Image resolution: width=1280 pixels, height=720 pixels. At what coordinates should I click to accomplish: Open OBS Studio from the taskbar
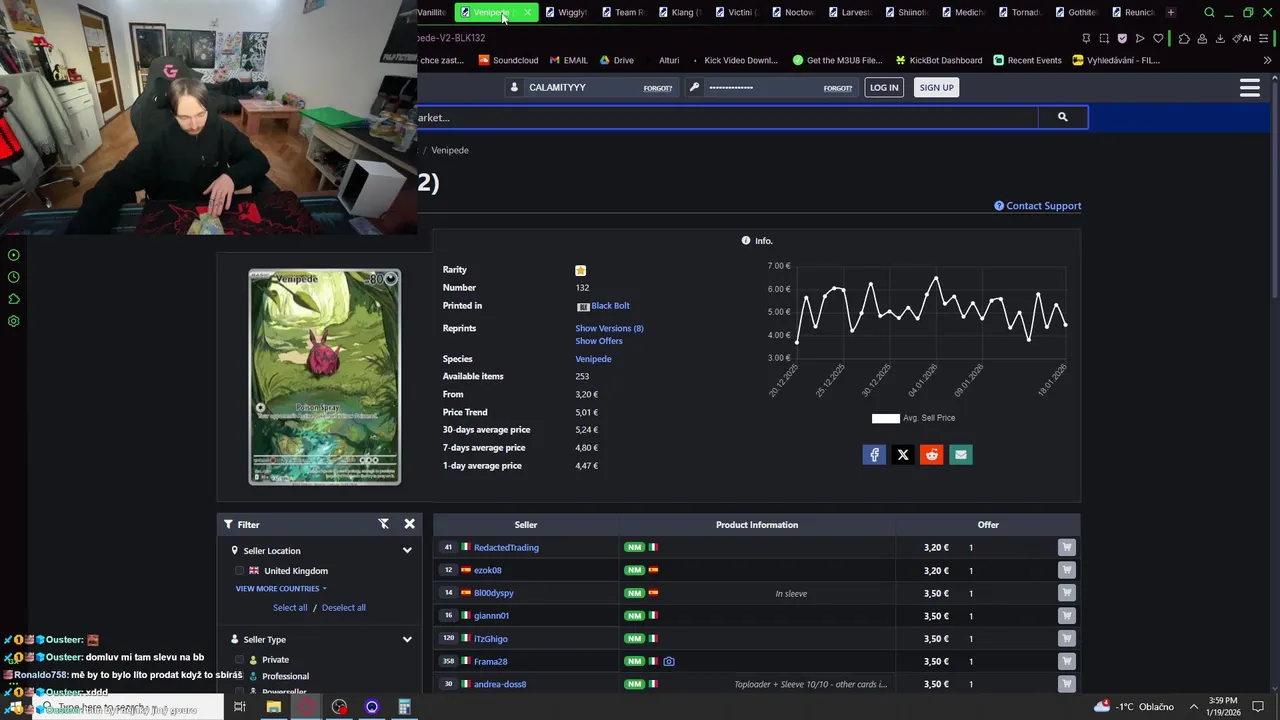[339, 707]
